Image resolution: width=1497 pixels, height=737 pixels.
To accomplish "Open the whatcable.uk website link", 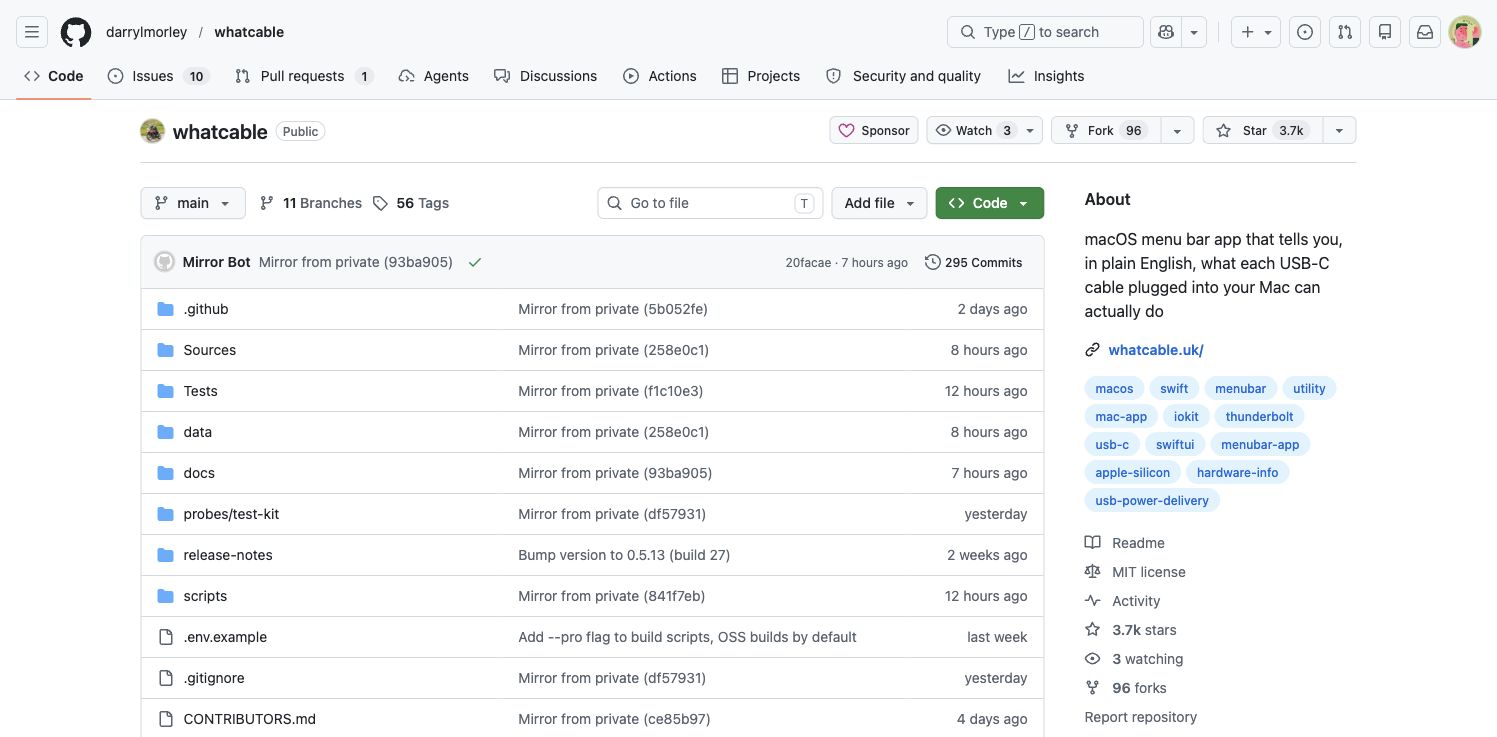I will pyautogui.click(x=1156, y=350).
